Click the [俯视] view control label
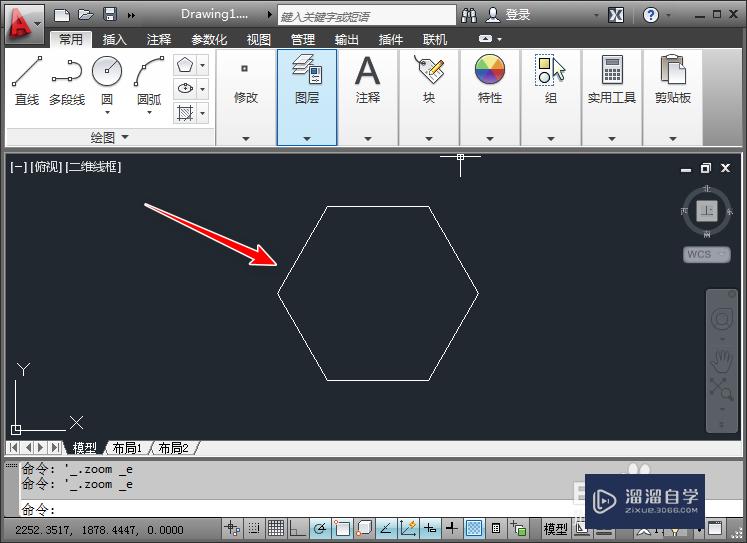Image resolution: width=747 pixels, height=543 pixels. pyautogui.click(x=46, y=167)
